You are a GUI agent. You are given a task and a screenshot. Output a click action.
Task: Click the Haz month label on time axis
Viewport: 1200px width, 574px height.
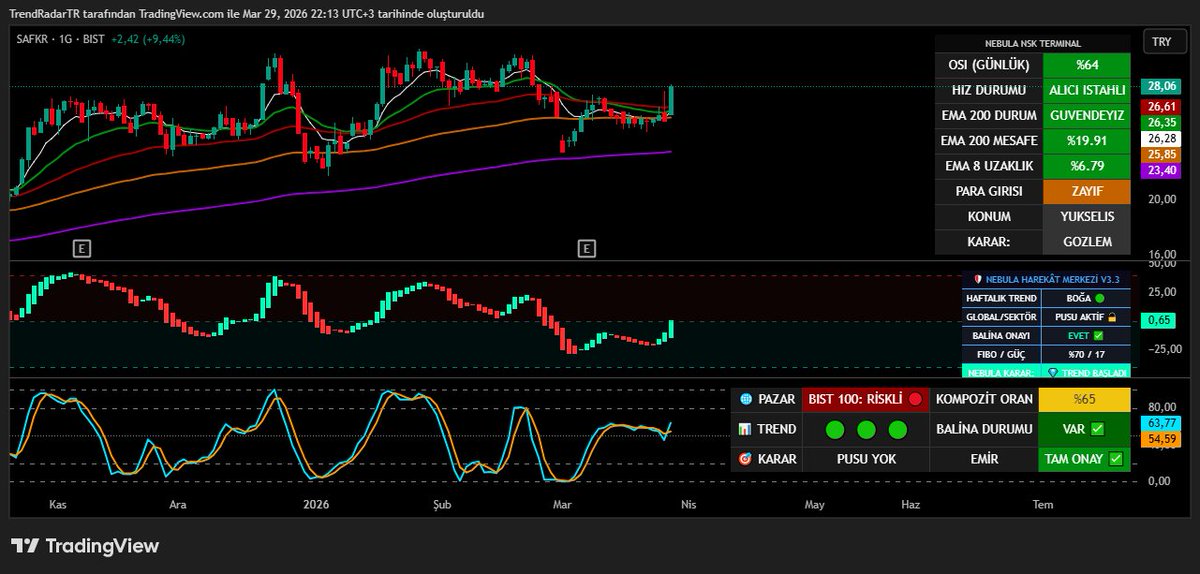[910, 505]
